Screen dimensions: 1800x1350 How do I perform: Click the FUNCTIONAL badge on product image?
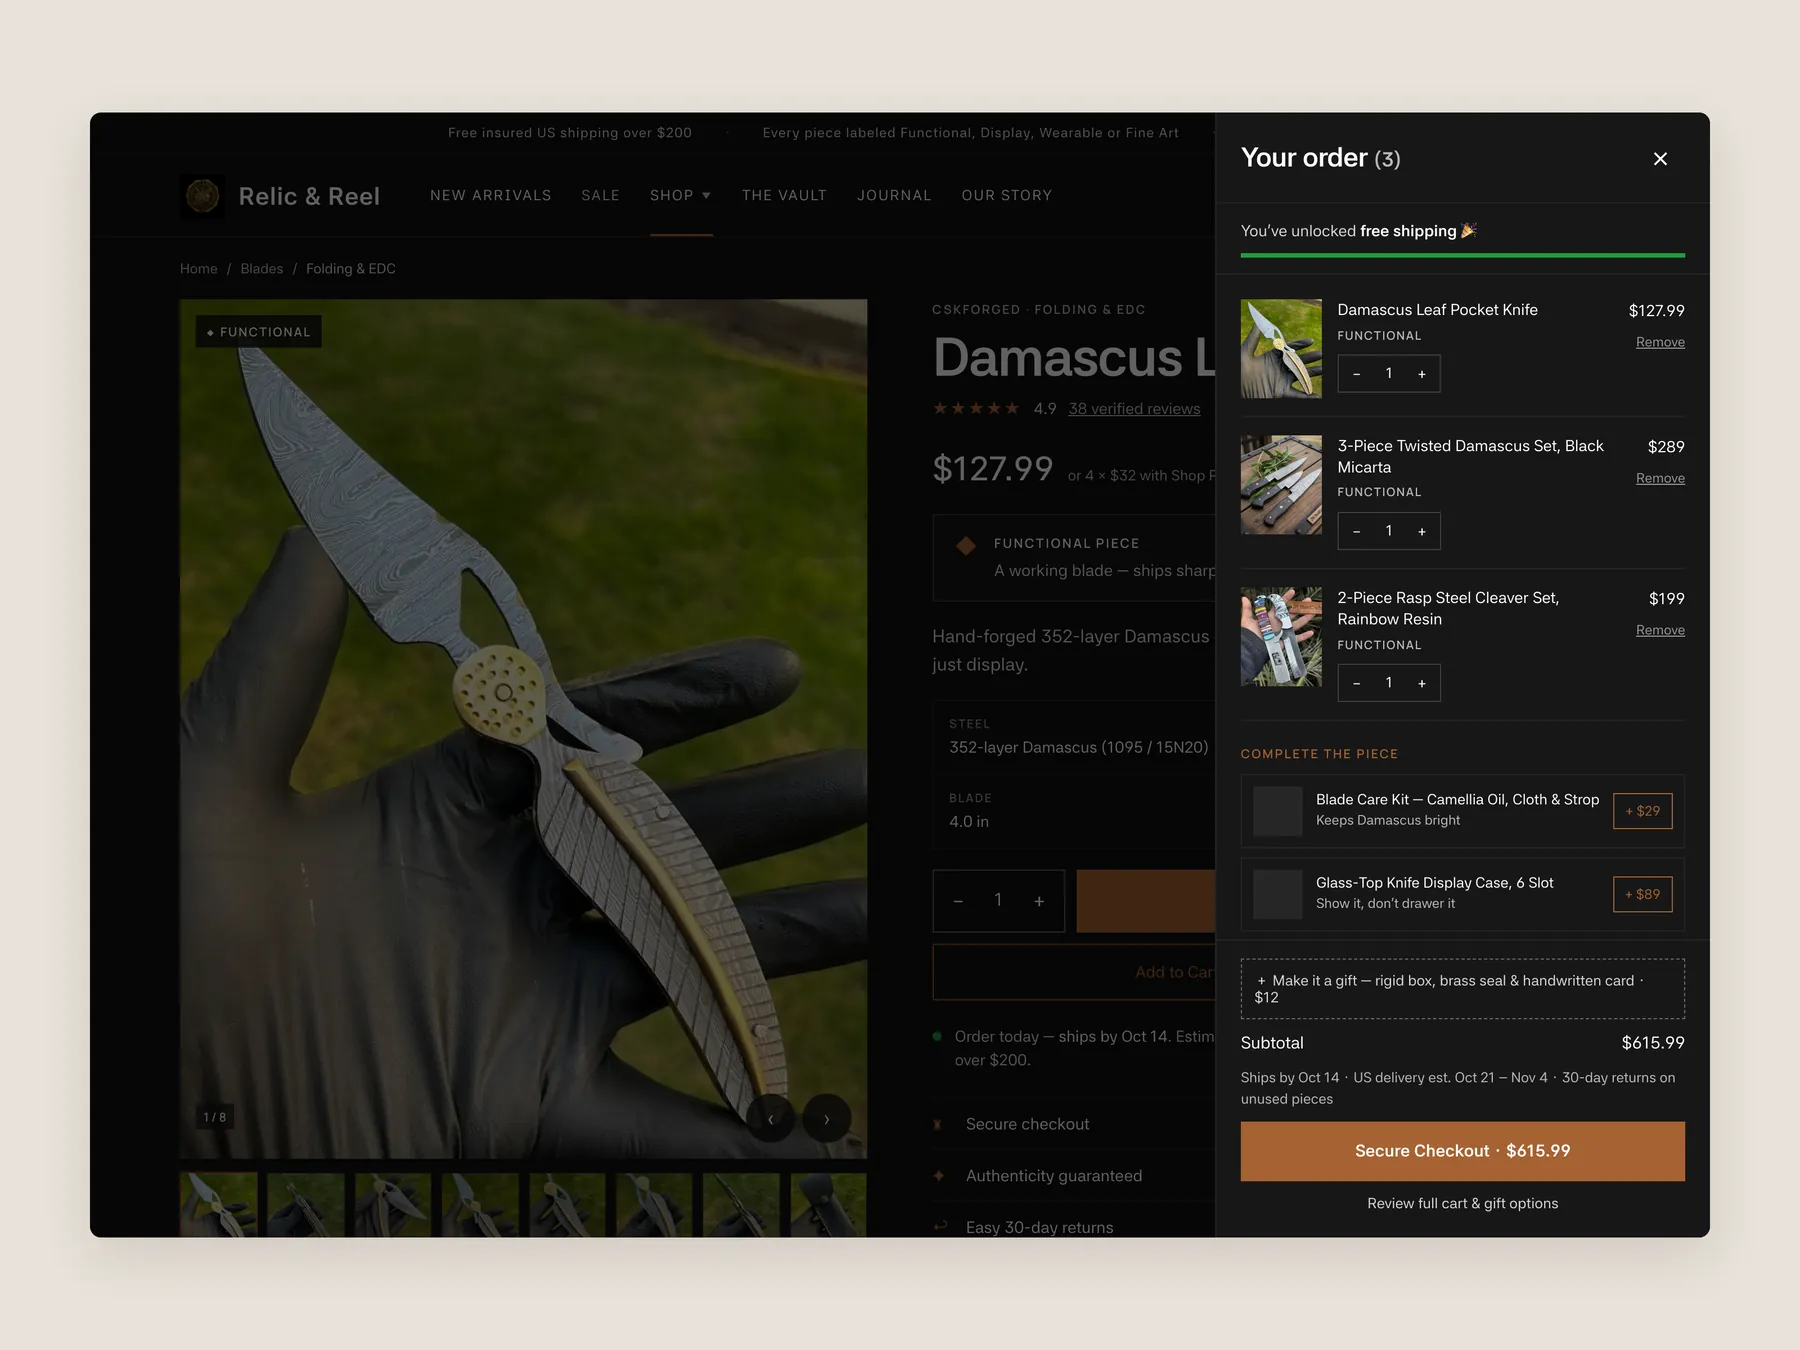tap(259, 332)
